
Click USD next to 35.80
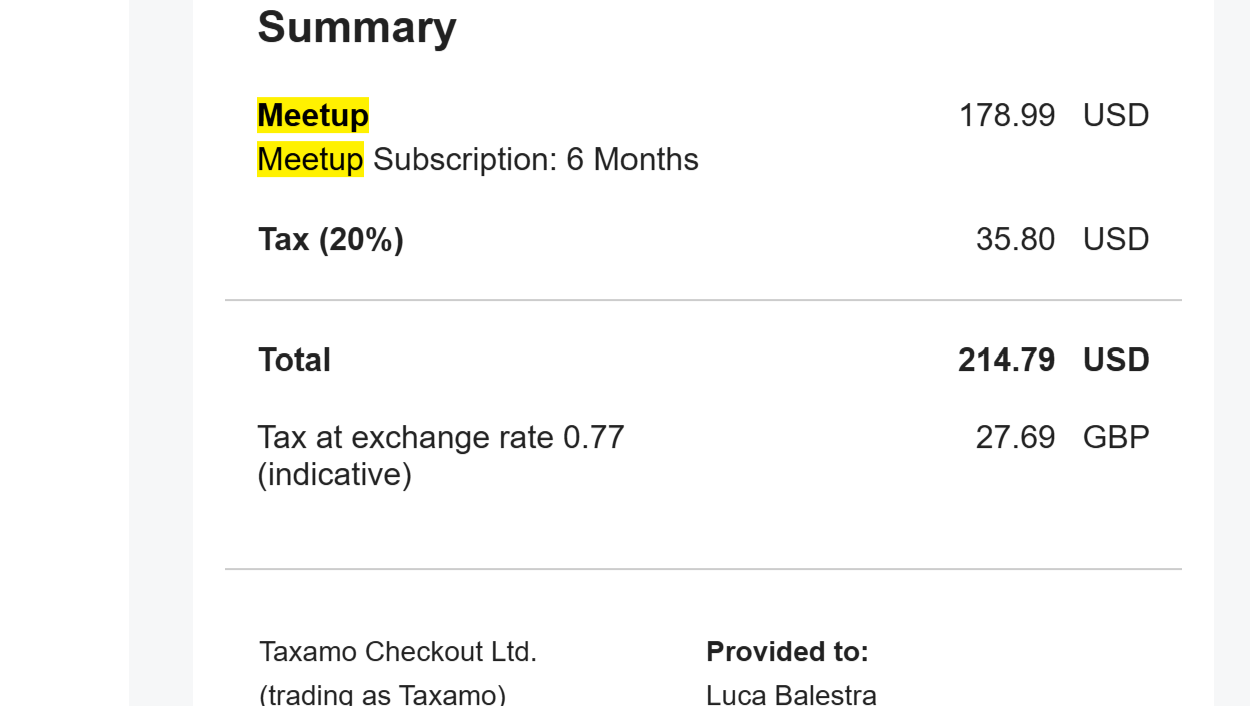pos(1115,240)
